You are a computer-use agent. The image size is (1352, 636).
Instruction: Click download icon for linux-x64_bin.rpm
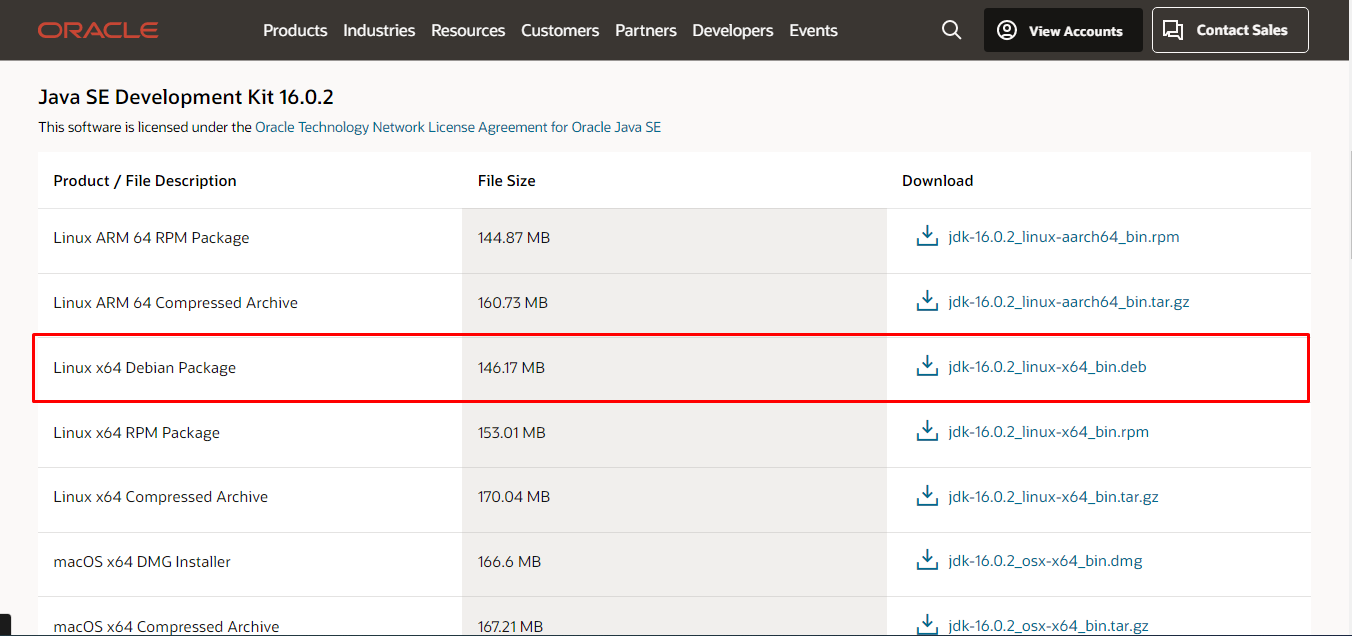coord(927,432)
